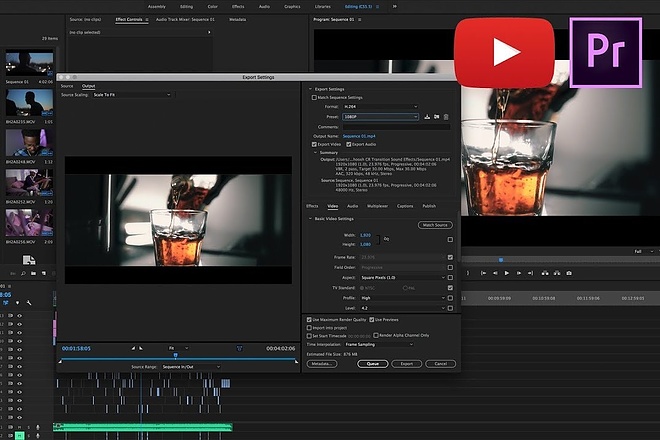The height and width of the screenshot is (440, 660).
Task: Toggle the Use Maximum Render Quality checkbox
Action: click(x=309, y=320)
